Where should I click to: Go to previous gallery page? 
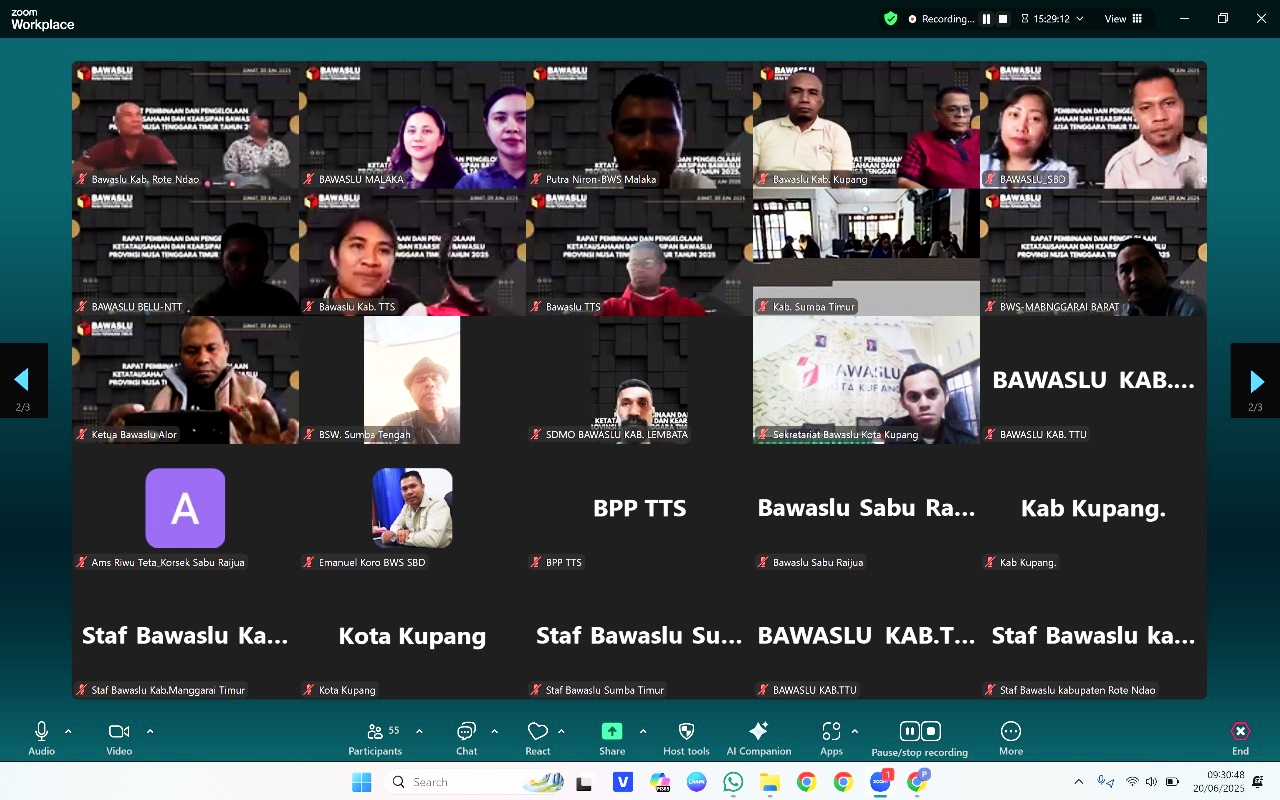pos(23,381)
